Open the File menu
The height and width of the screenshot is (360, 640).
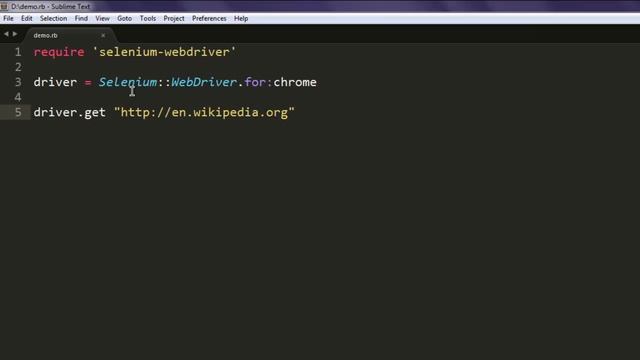click(x=8, y=18)
